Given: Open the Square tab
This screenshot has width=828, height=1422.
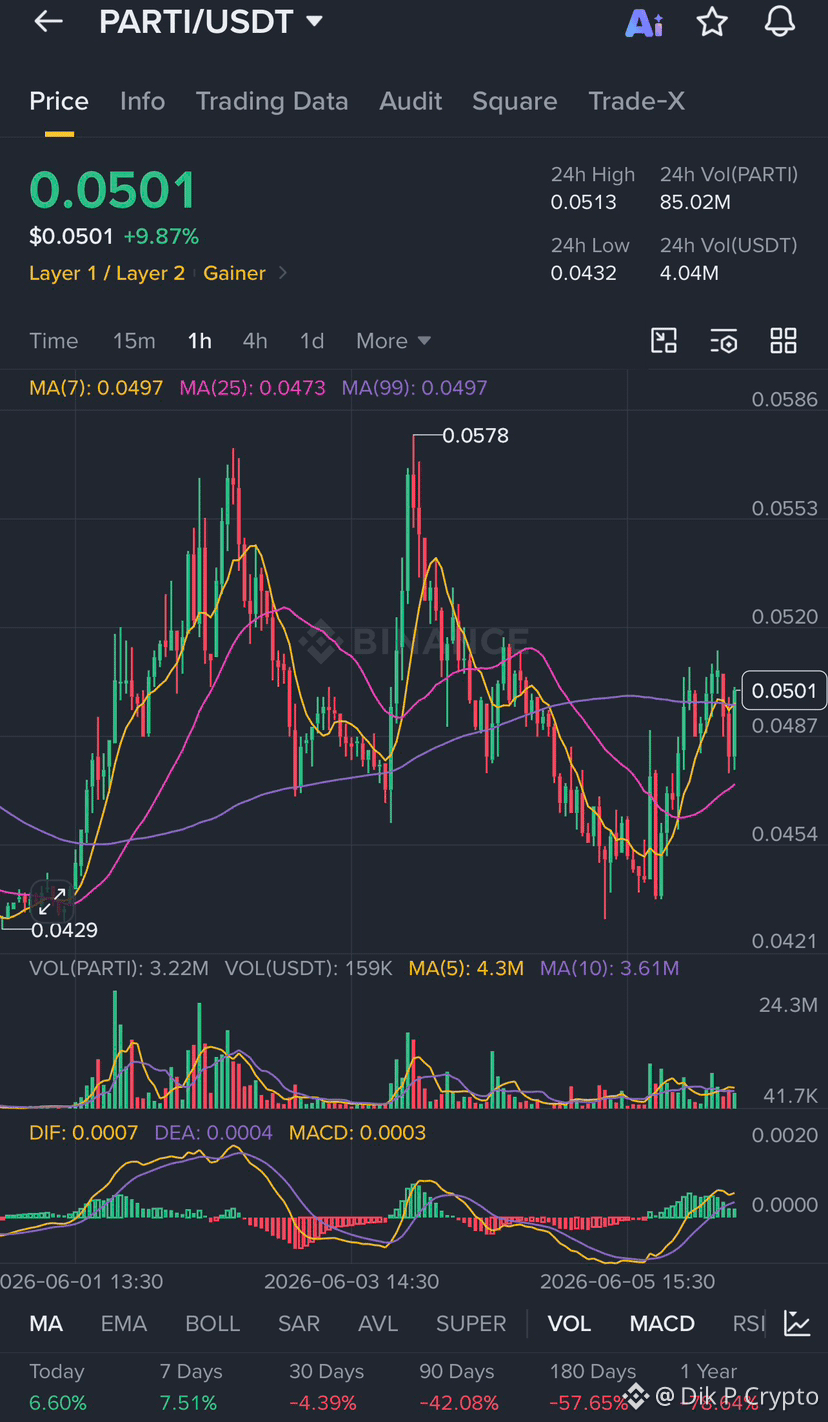Looking at the screenshot, I should tap(515, 101).
